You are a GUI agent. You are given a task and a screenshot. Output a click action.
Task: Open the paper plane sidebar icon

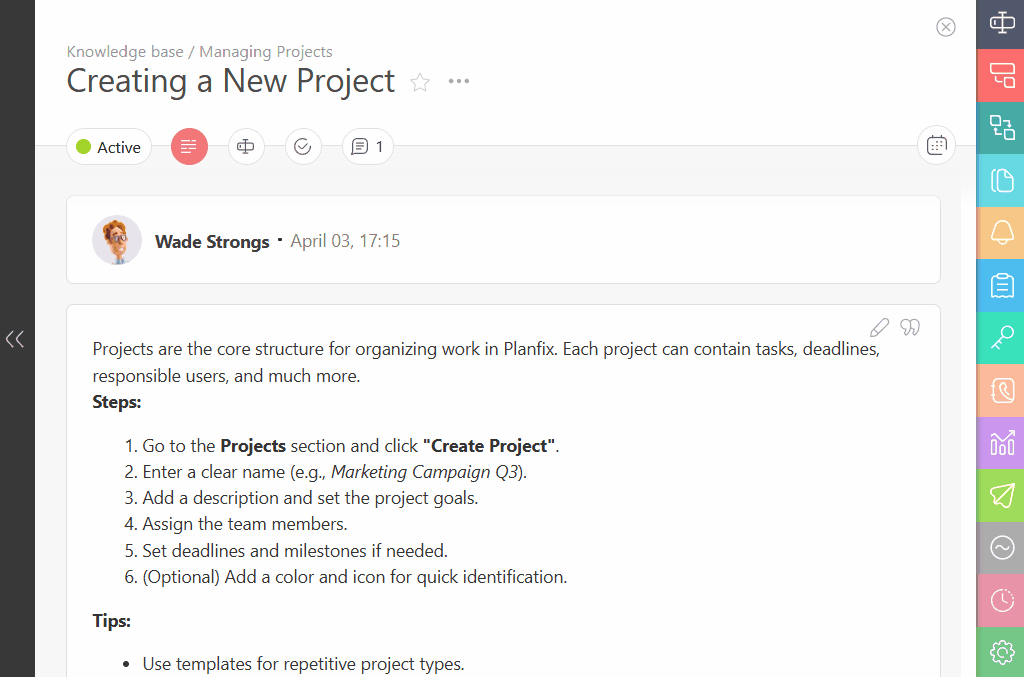click(1001, 496)
